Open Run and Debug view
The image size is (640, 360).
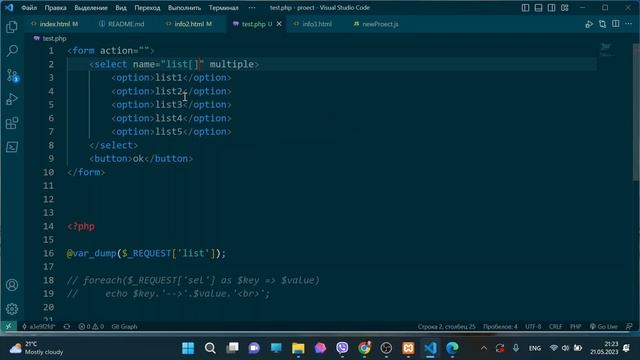tap(12, 99)
